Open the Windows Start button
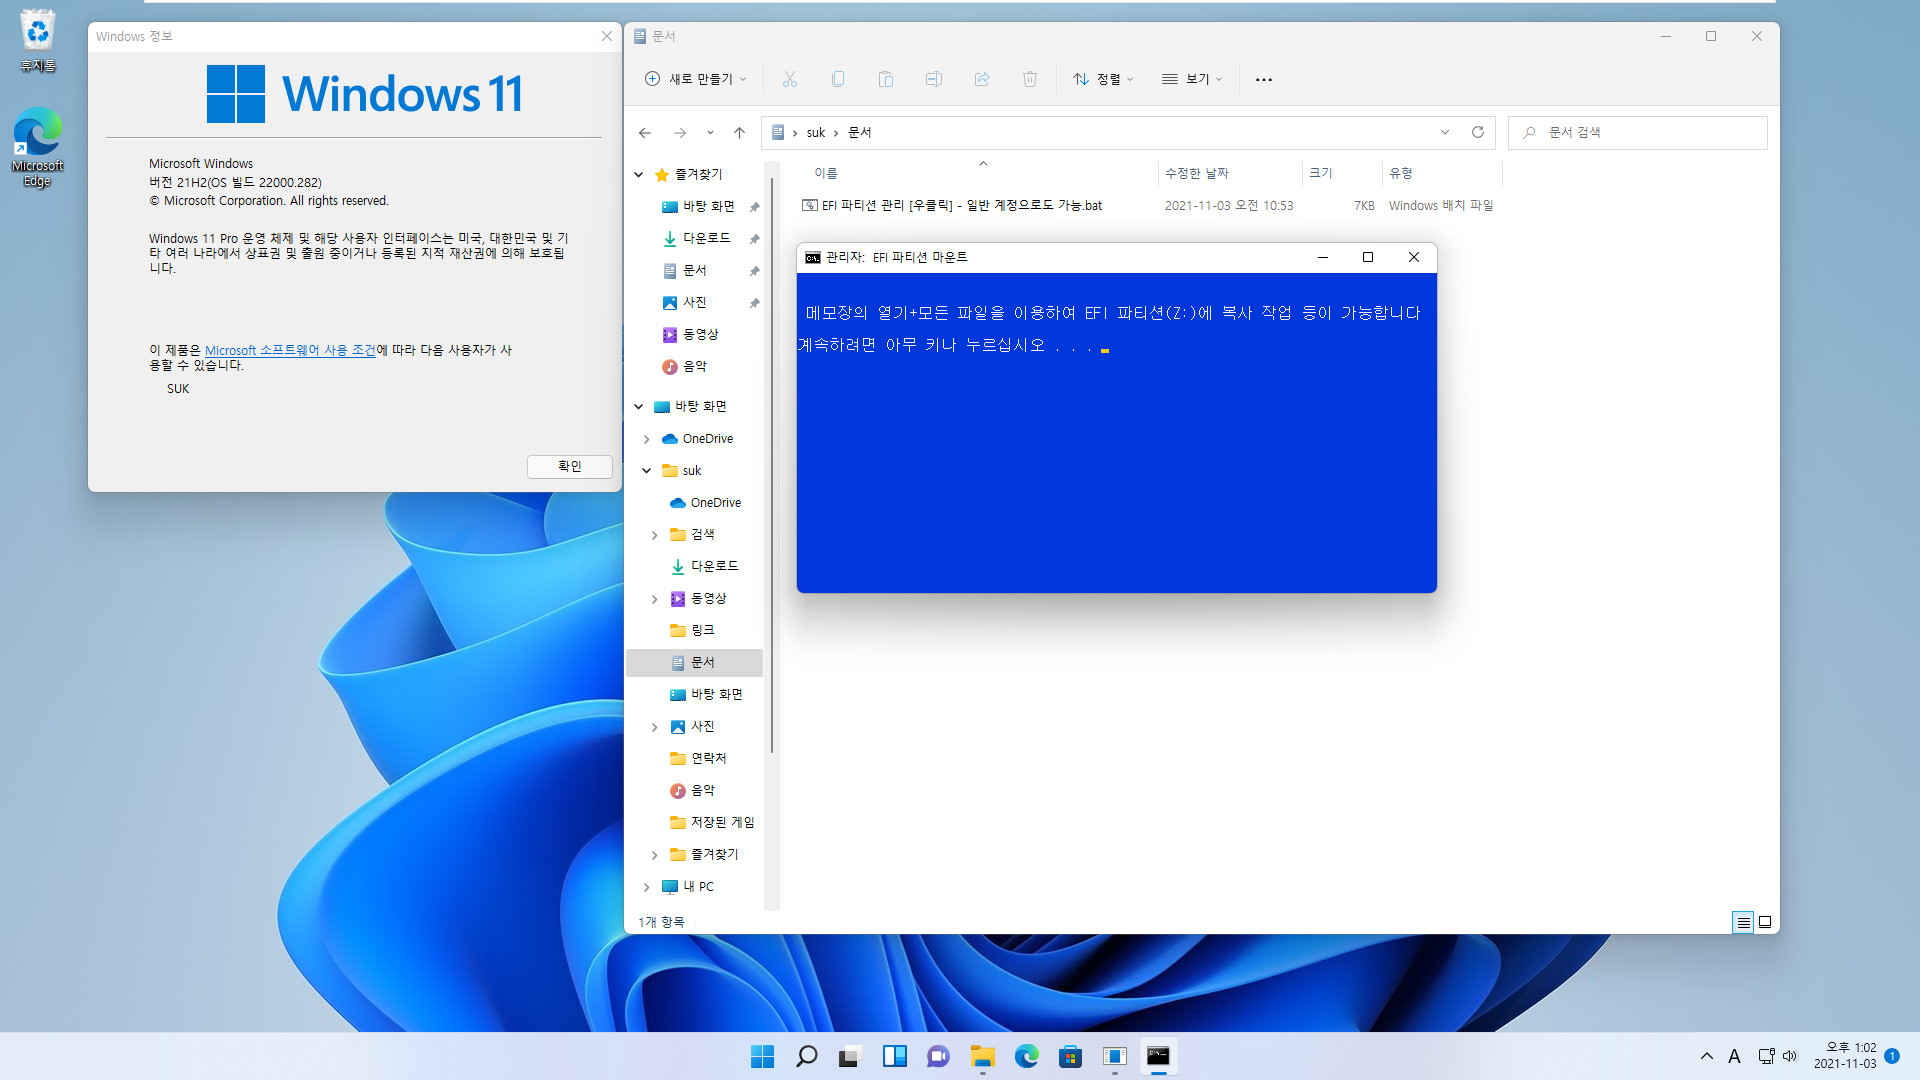The height and width of the screenshot is (1080, 1920). point(762,1056)
